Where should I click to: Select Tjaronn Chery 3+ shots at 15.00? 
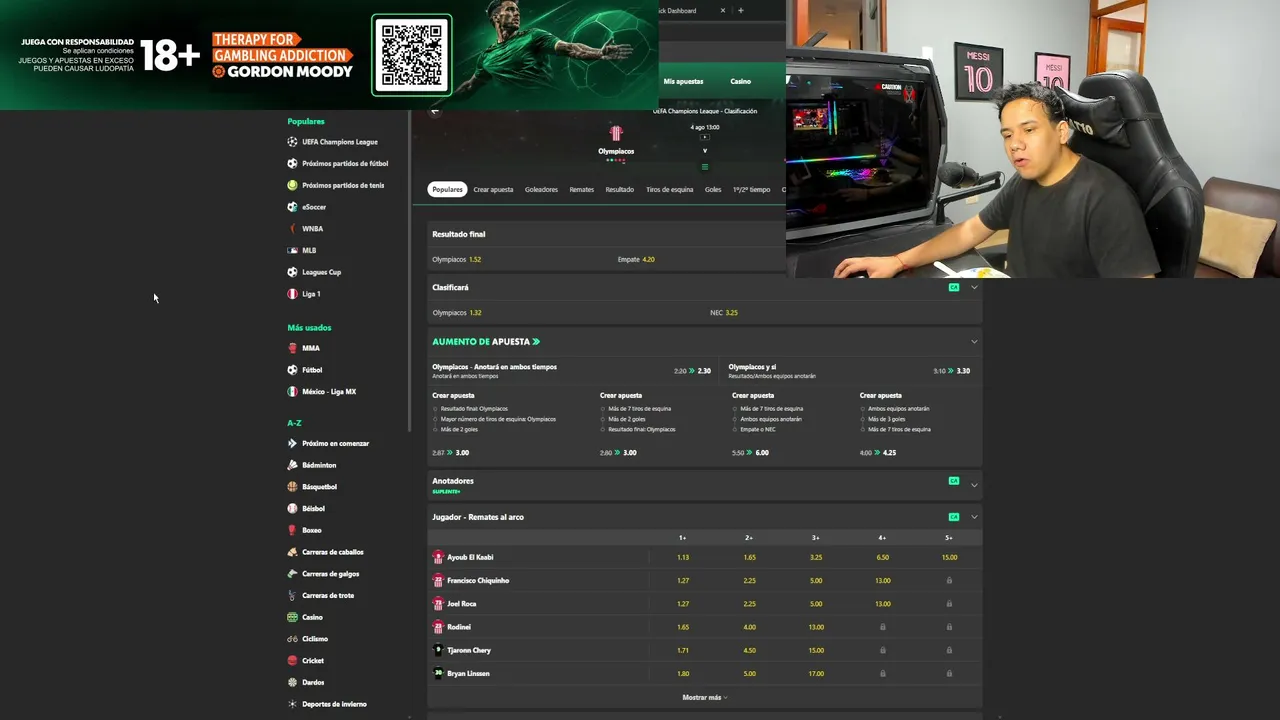[816, 650]
